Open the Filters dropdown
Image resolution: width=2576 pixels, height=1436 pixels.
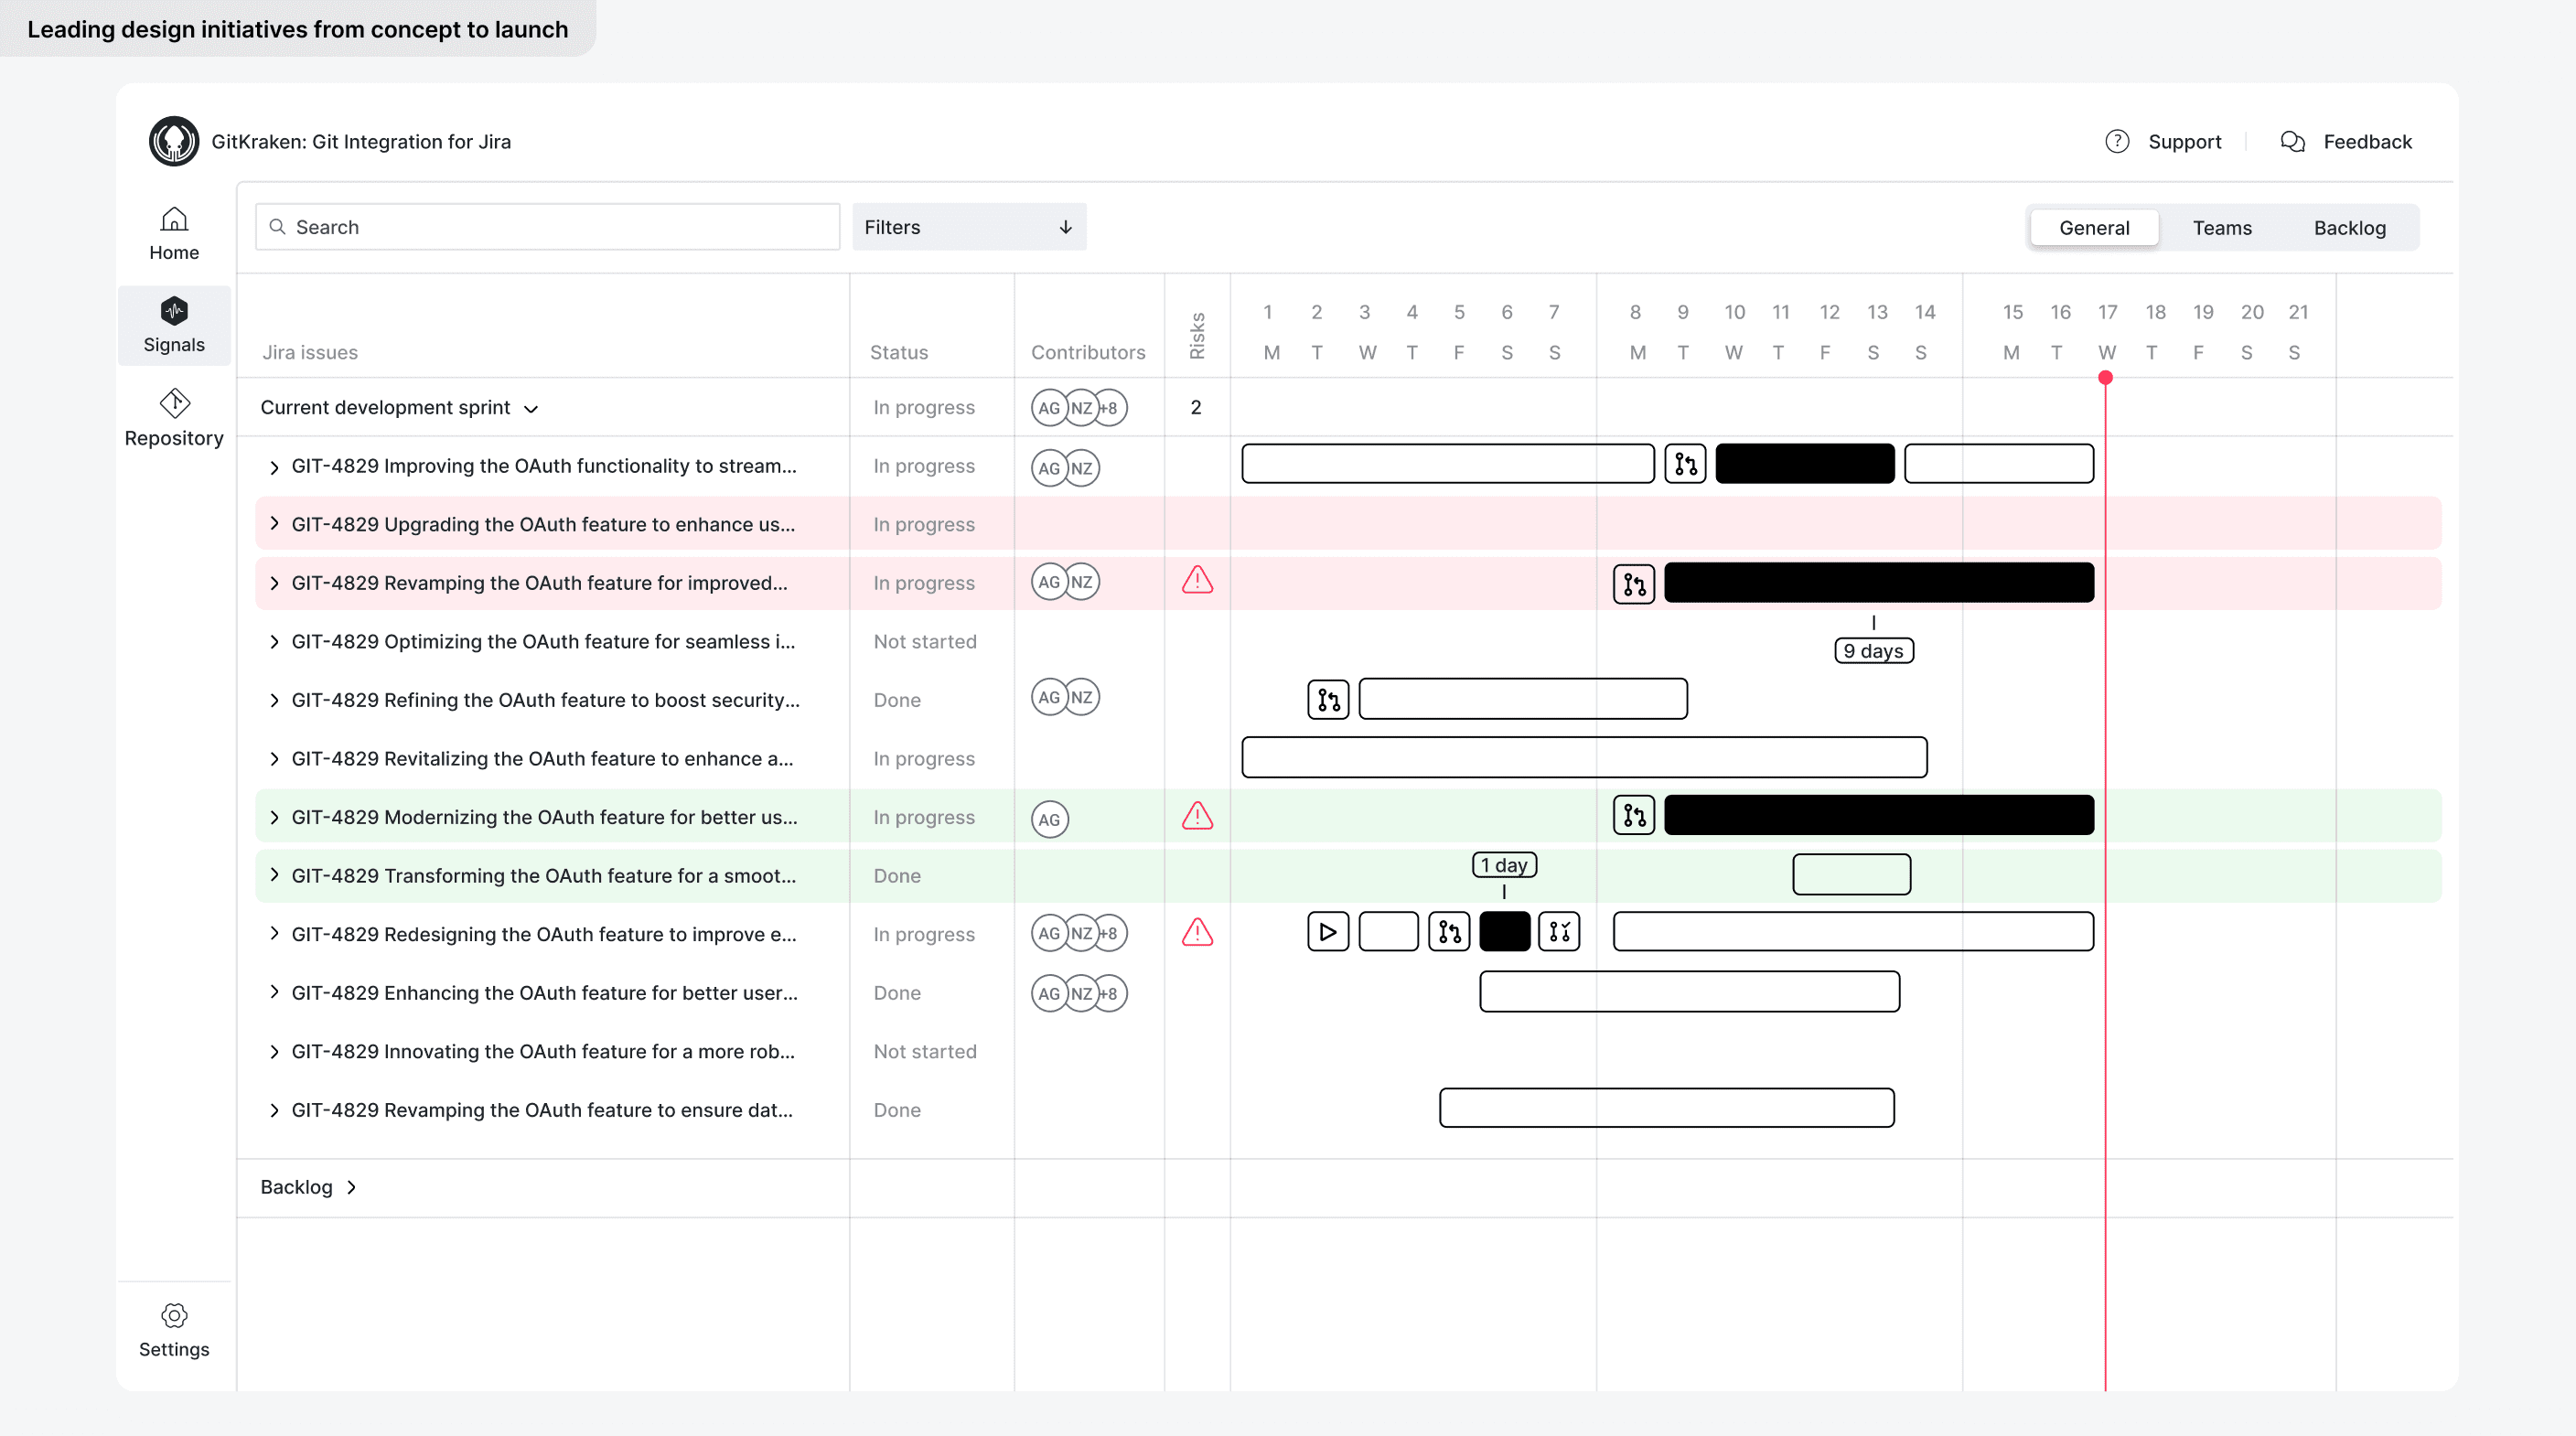pyautogui.click(x=968, y=227)
